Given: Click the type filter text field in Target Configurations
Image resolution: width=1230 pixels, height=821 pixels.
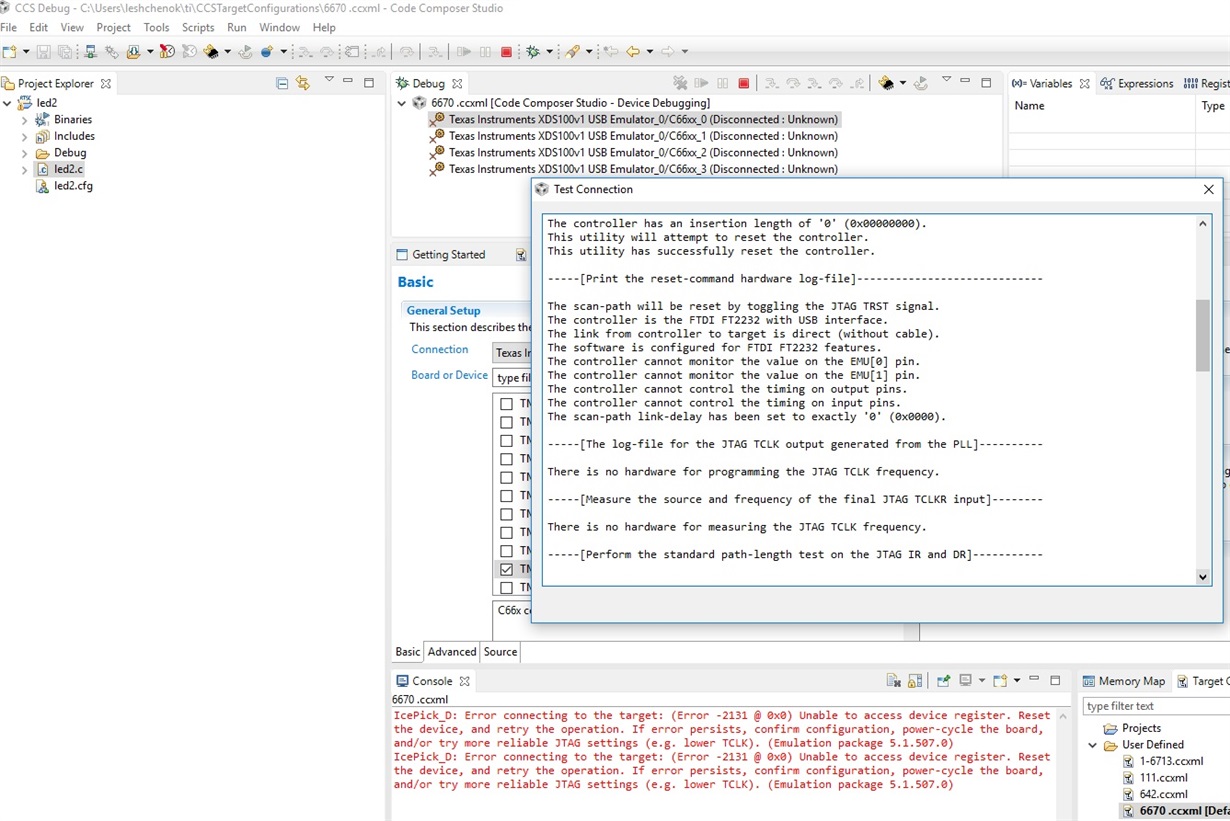Looking at the screenshot, I should tap(1157, 706).
